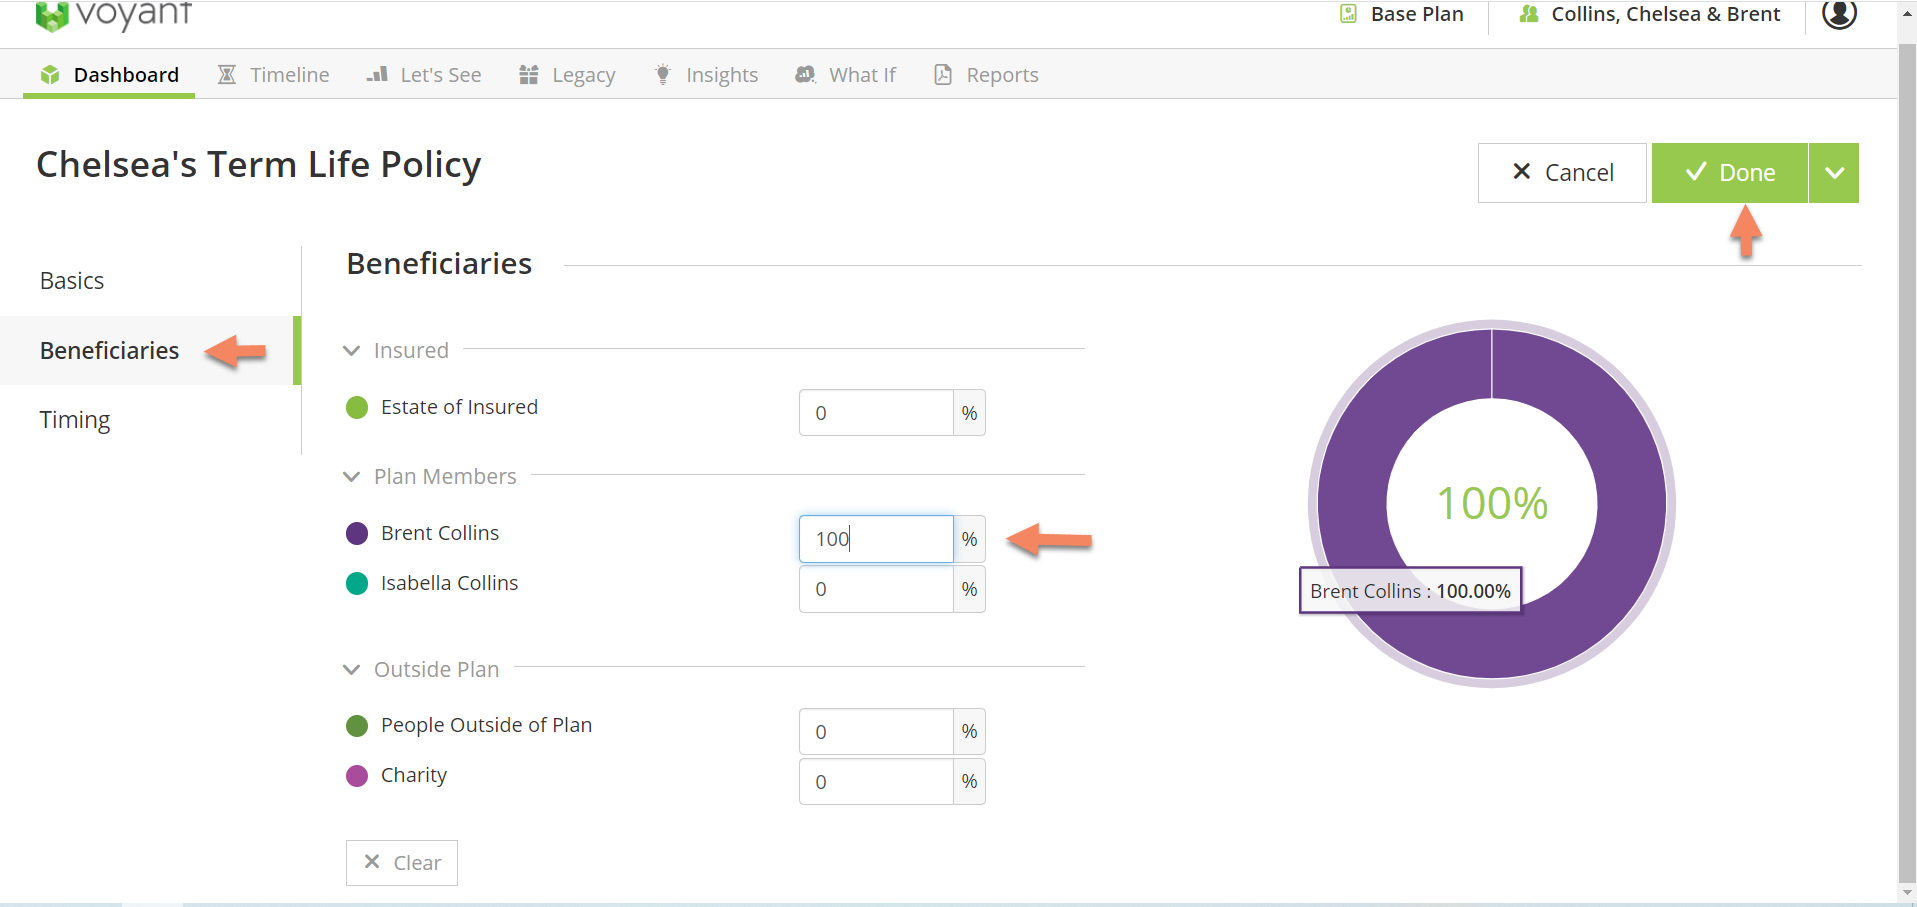
Task: Open the What If tab
Action: point(846,75)
